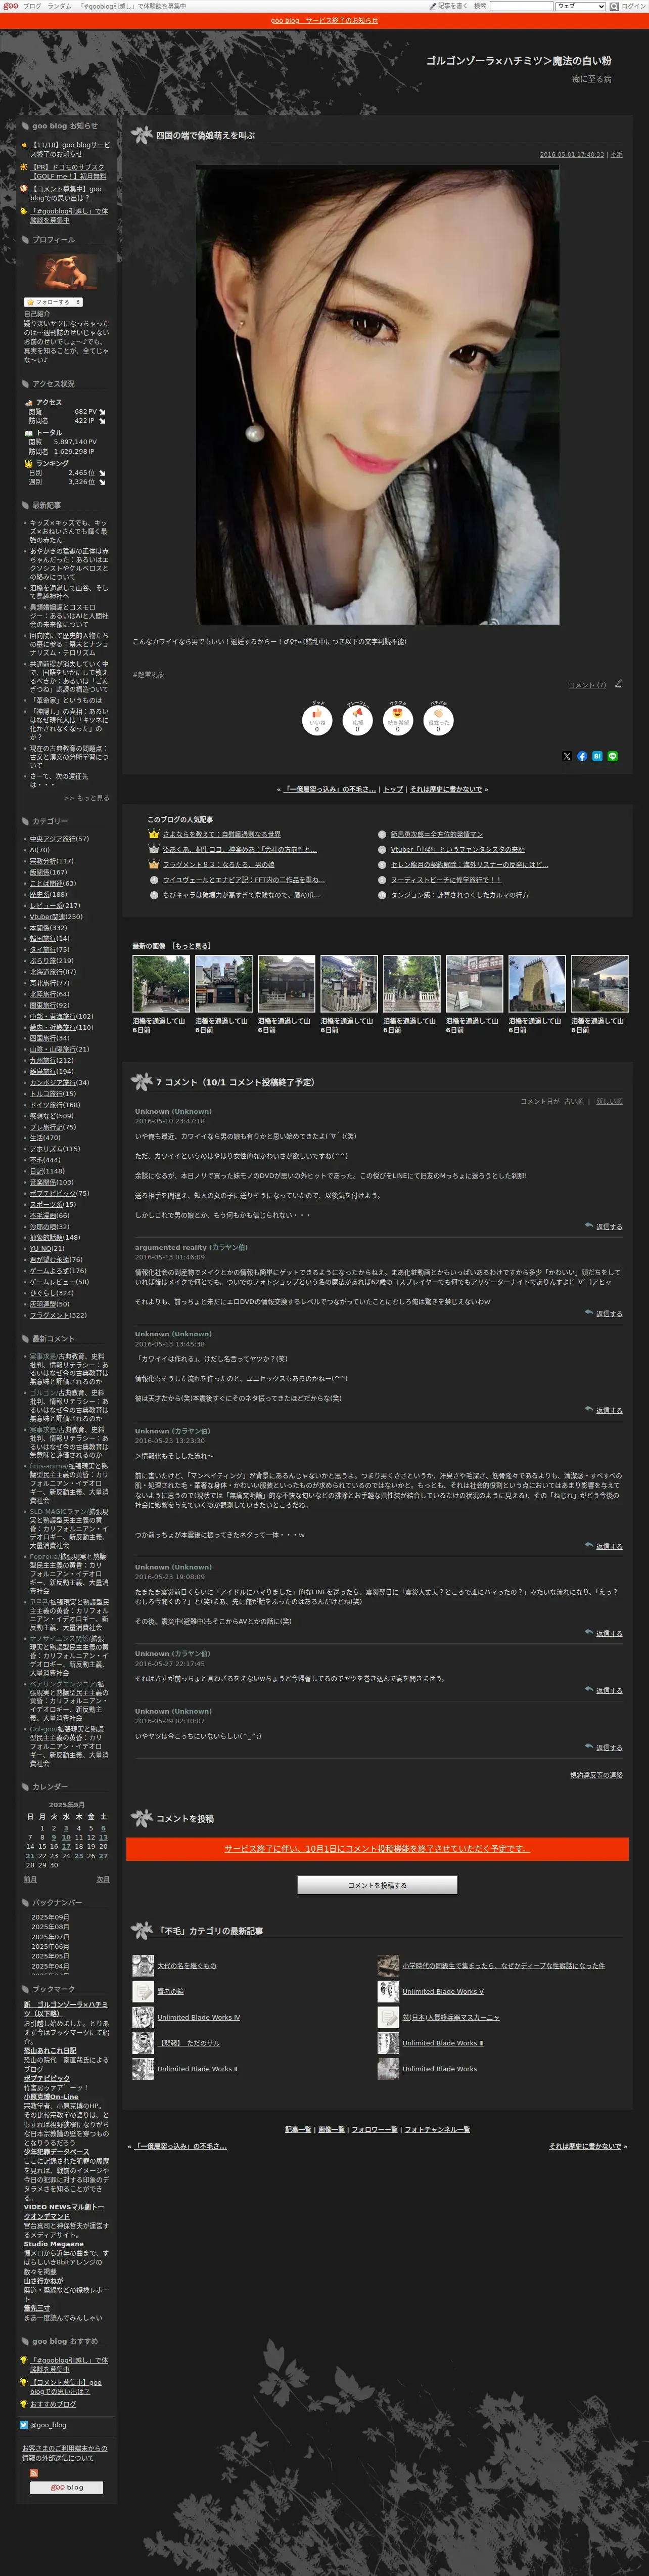The height and width of the screenshot is (2576, 649).
Task: Click 記事一覧 footer tab
Action: 298,2130
